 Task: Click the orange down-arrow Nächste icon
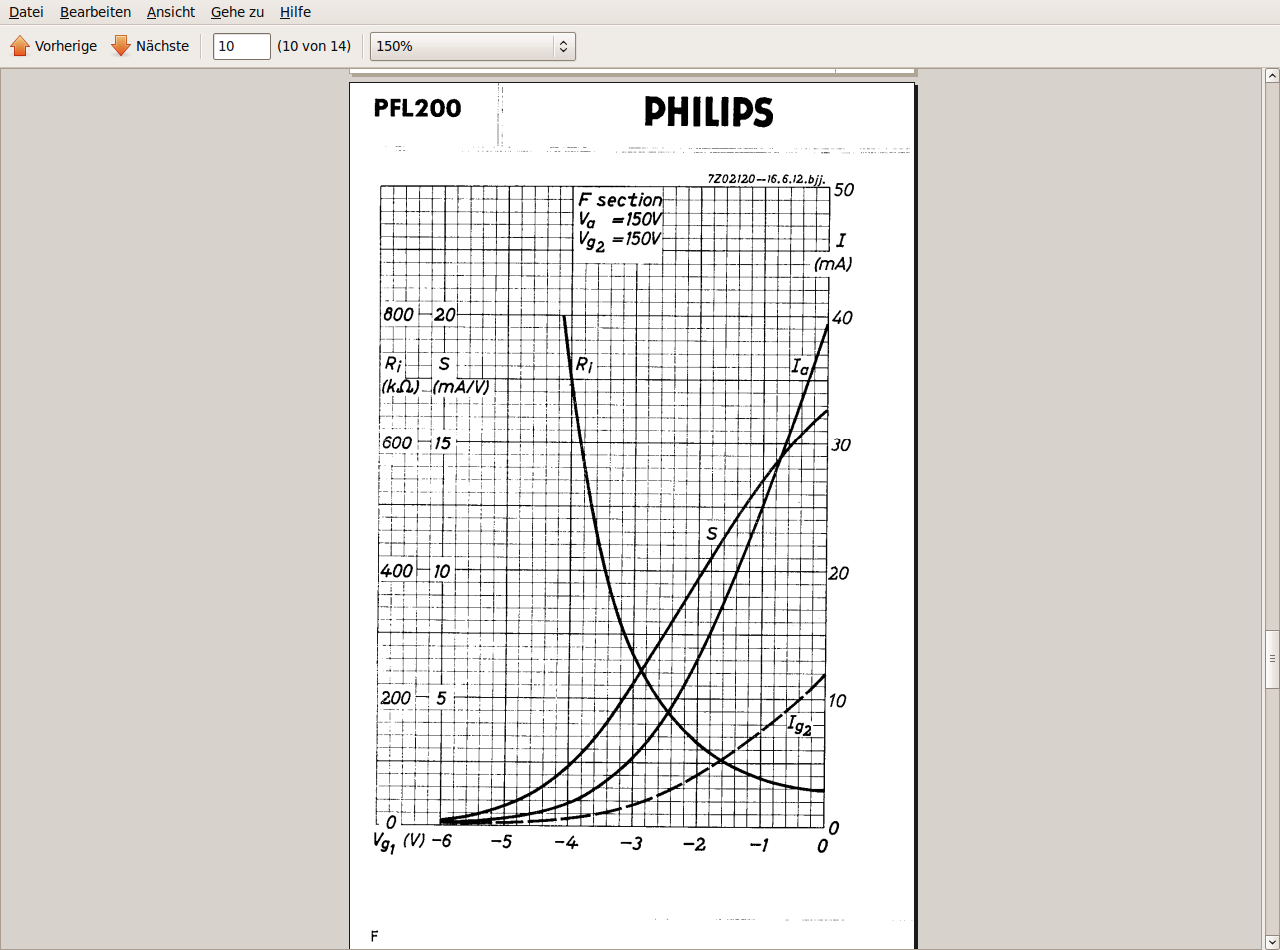[121, 46]
